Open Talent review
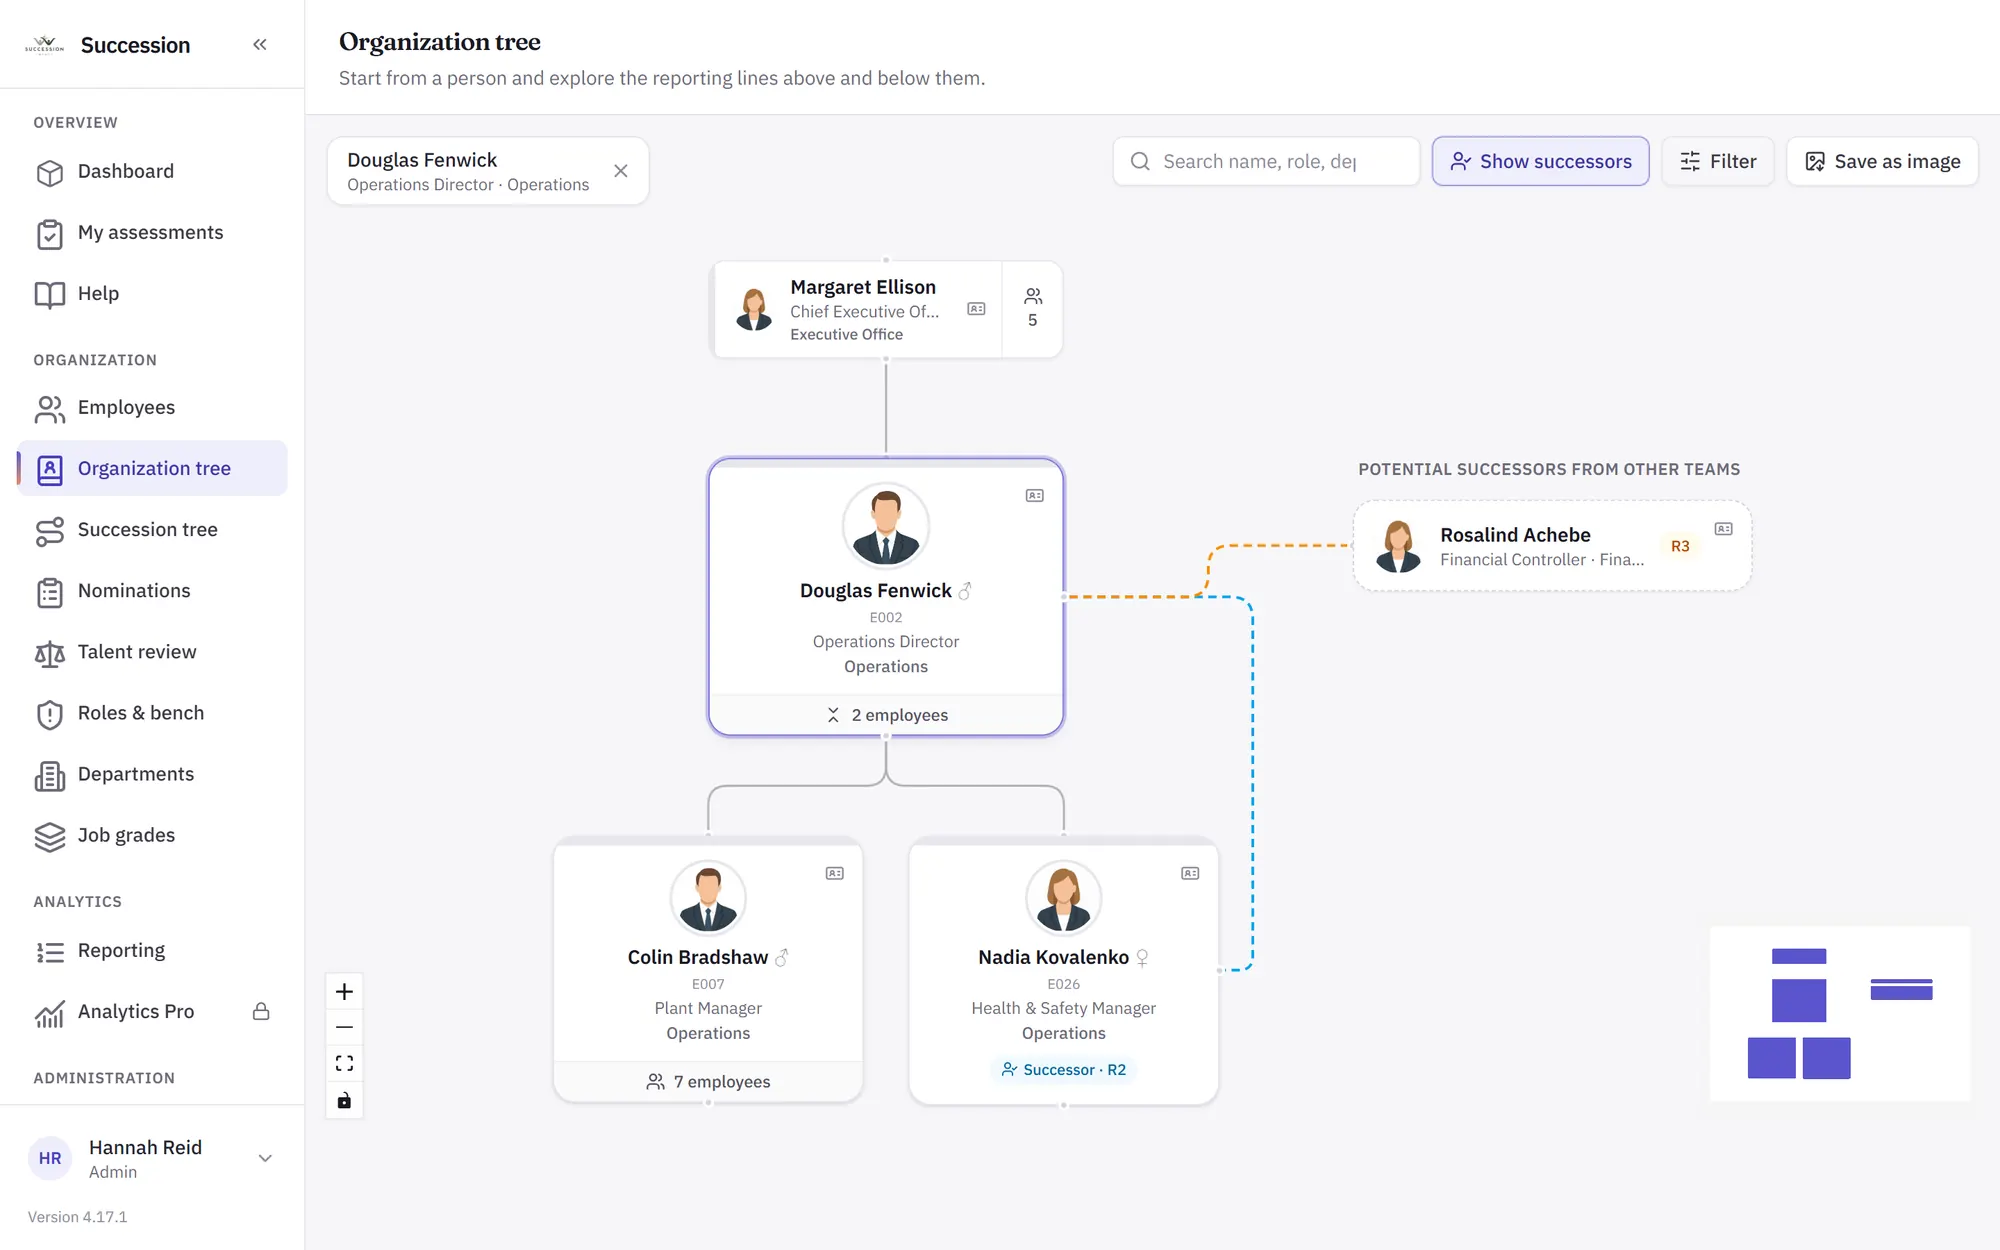The width and height of the screenshot is (2000, 1250). (x=152, y=652)
